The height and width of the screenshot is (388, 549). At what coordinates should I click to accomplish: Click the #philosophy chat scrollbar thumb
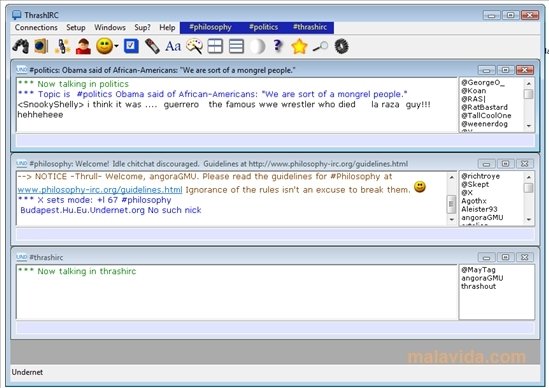point(451,204)
